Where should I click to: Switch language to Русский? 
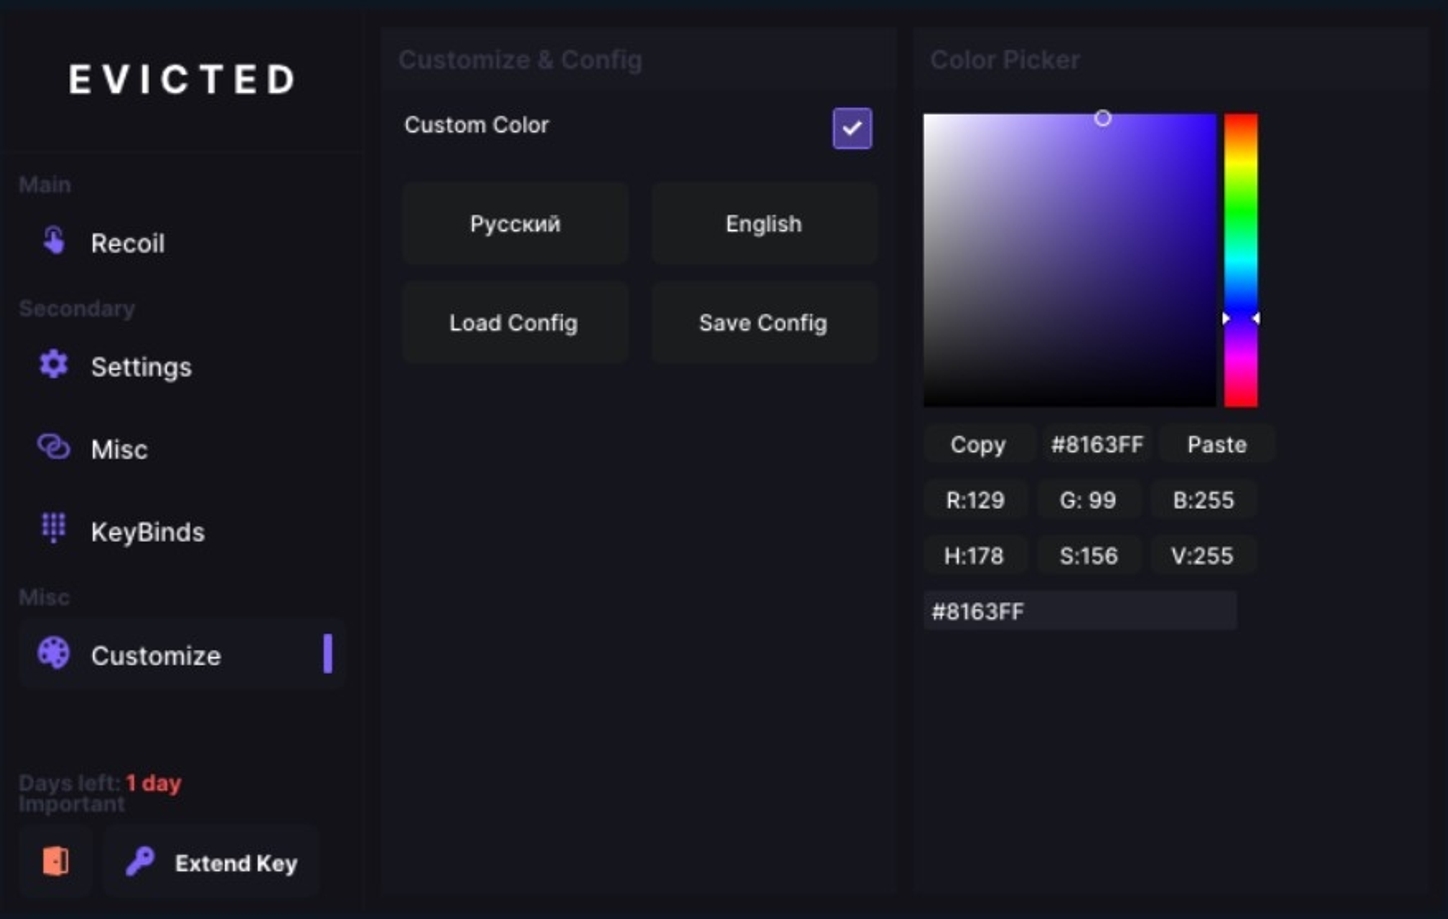coord(514,223)
